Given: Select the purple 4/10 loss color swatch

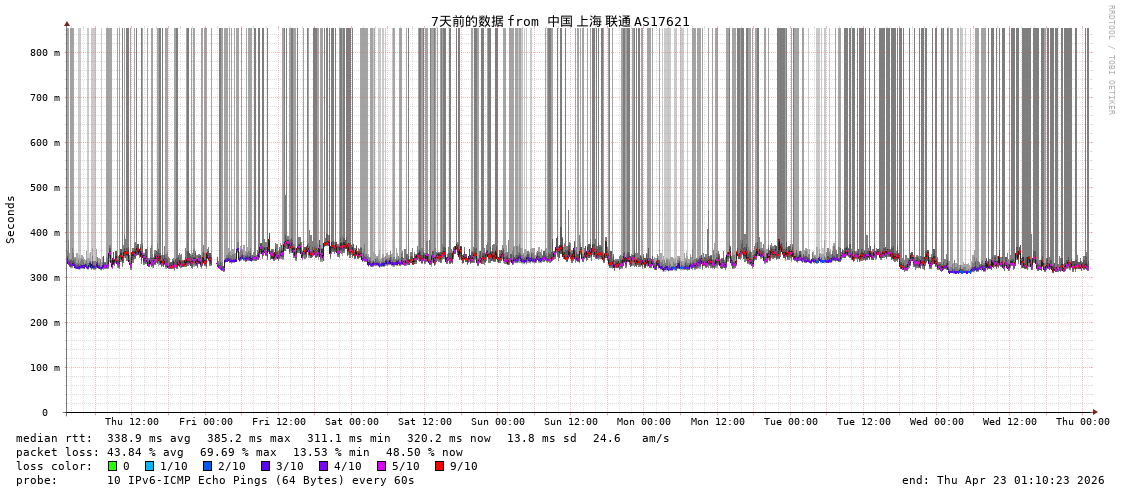Looking at the screenshot, I should pos(324,466).
